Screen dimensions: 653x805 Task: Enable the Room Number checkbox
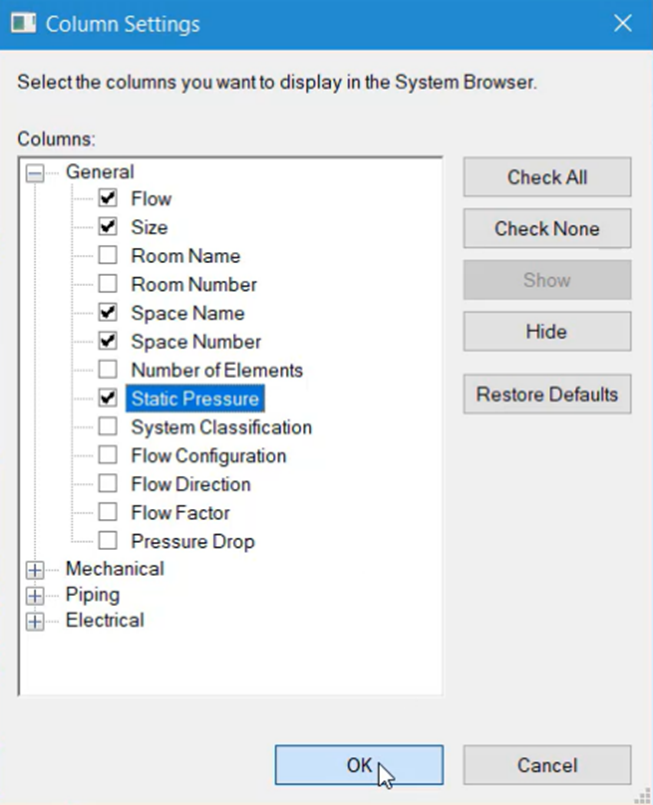108,283
